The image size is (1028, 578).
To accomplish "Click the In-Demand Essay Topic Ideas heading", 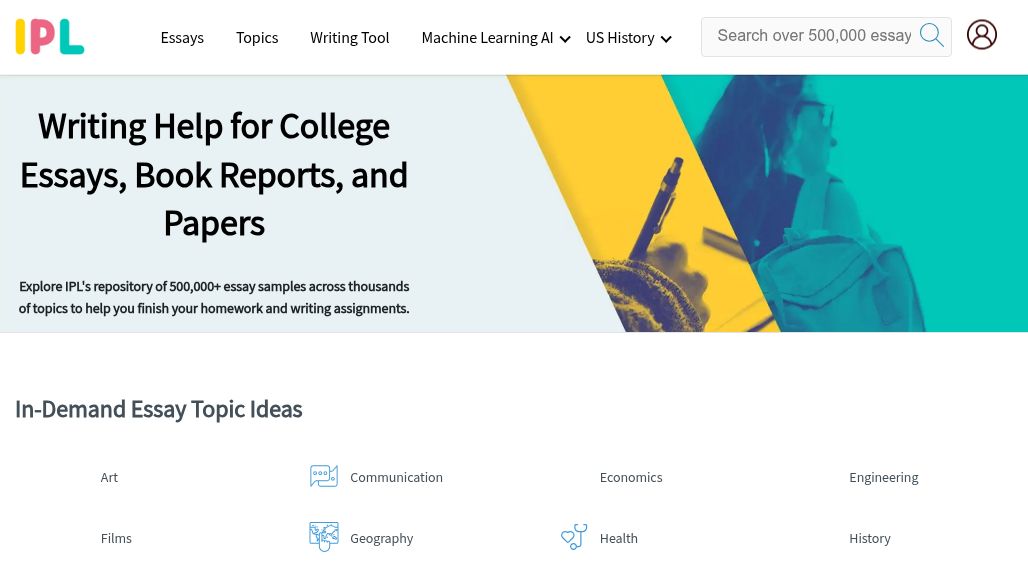I will [x=158, y=410].
